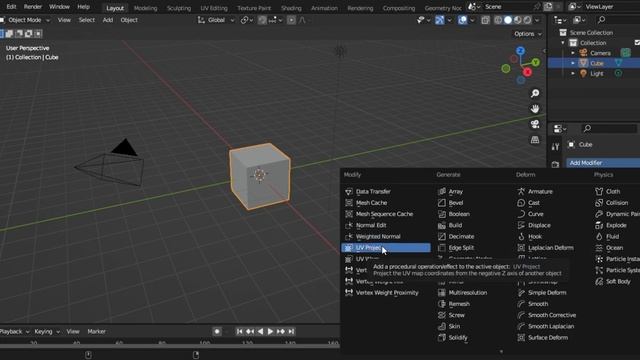Image resolution: width=640 pixels, height=360 pixels.
Task: Switch to the Modeling workspace tab
Action: click(x=145, y=8)
